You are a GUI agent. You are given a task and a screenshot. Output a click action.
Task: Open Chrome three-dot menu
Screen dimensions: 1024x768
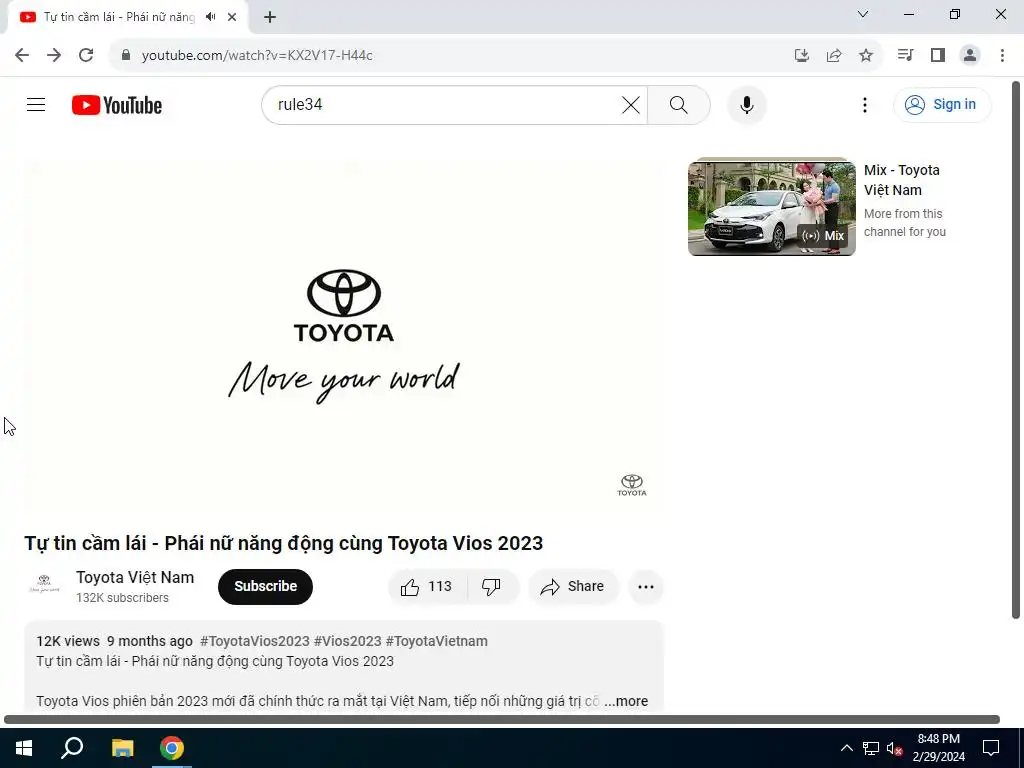pos(1002,55)
